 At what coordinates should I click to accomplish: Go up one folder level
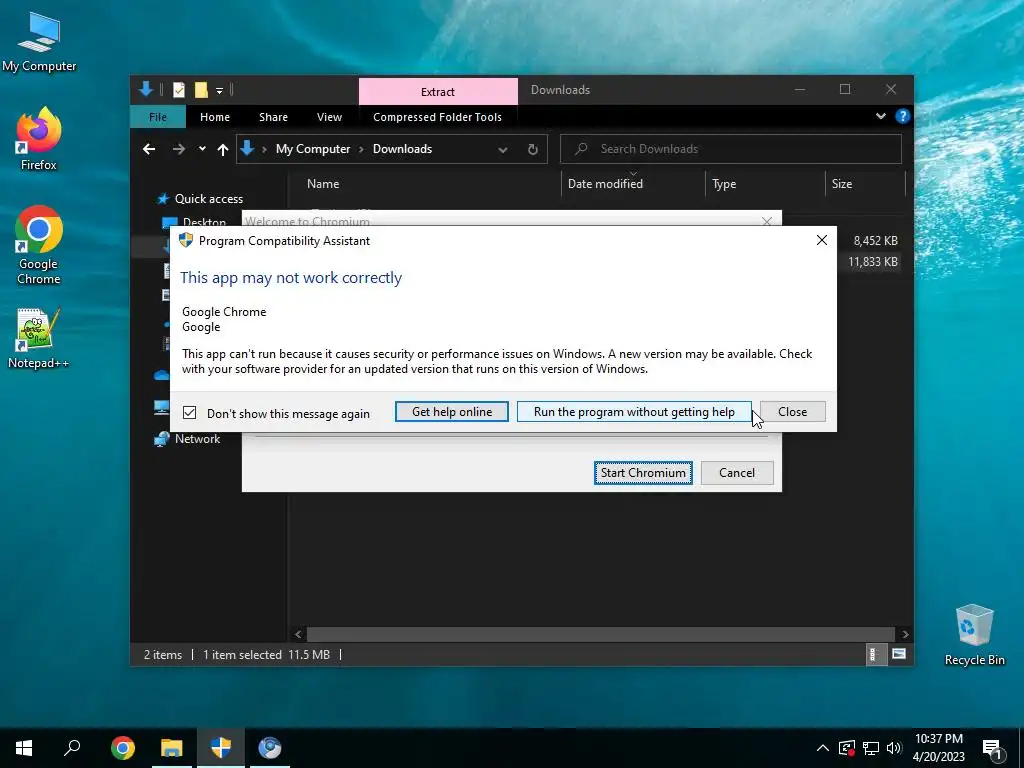pyautogui.click(x=223, y=150)
